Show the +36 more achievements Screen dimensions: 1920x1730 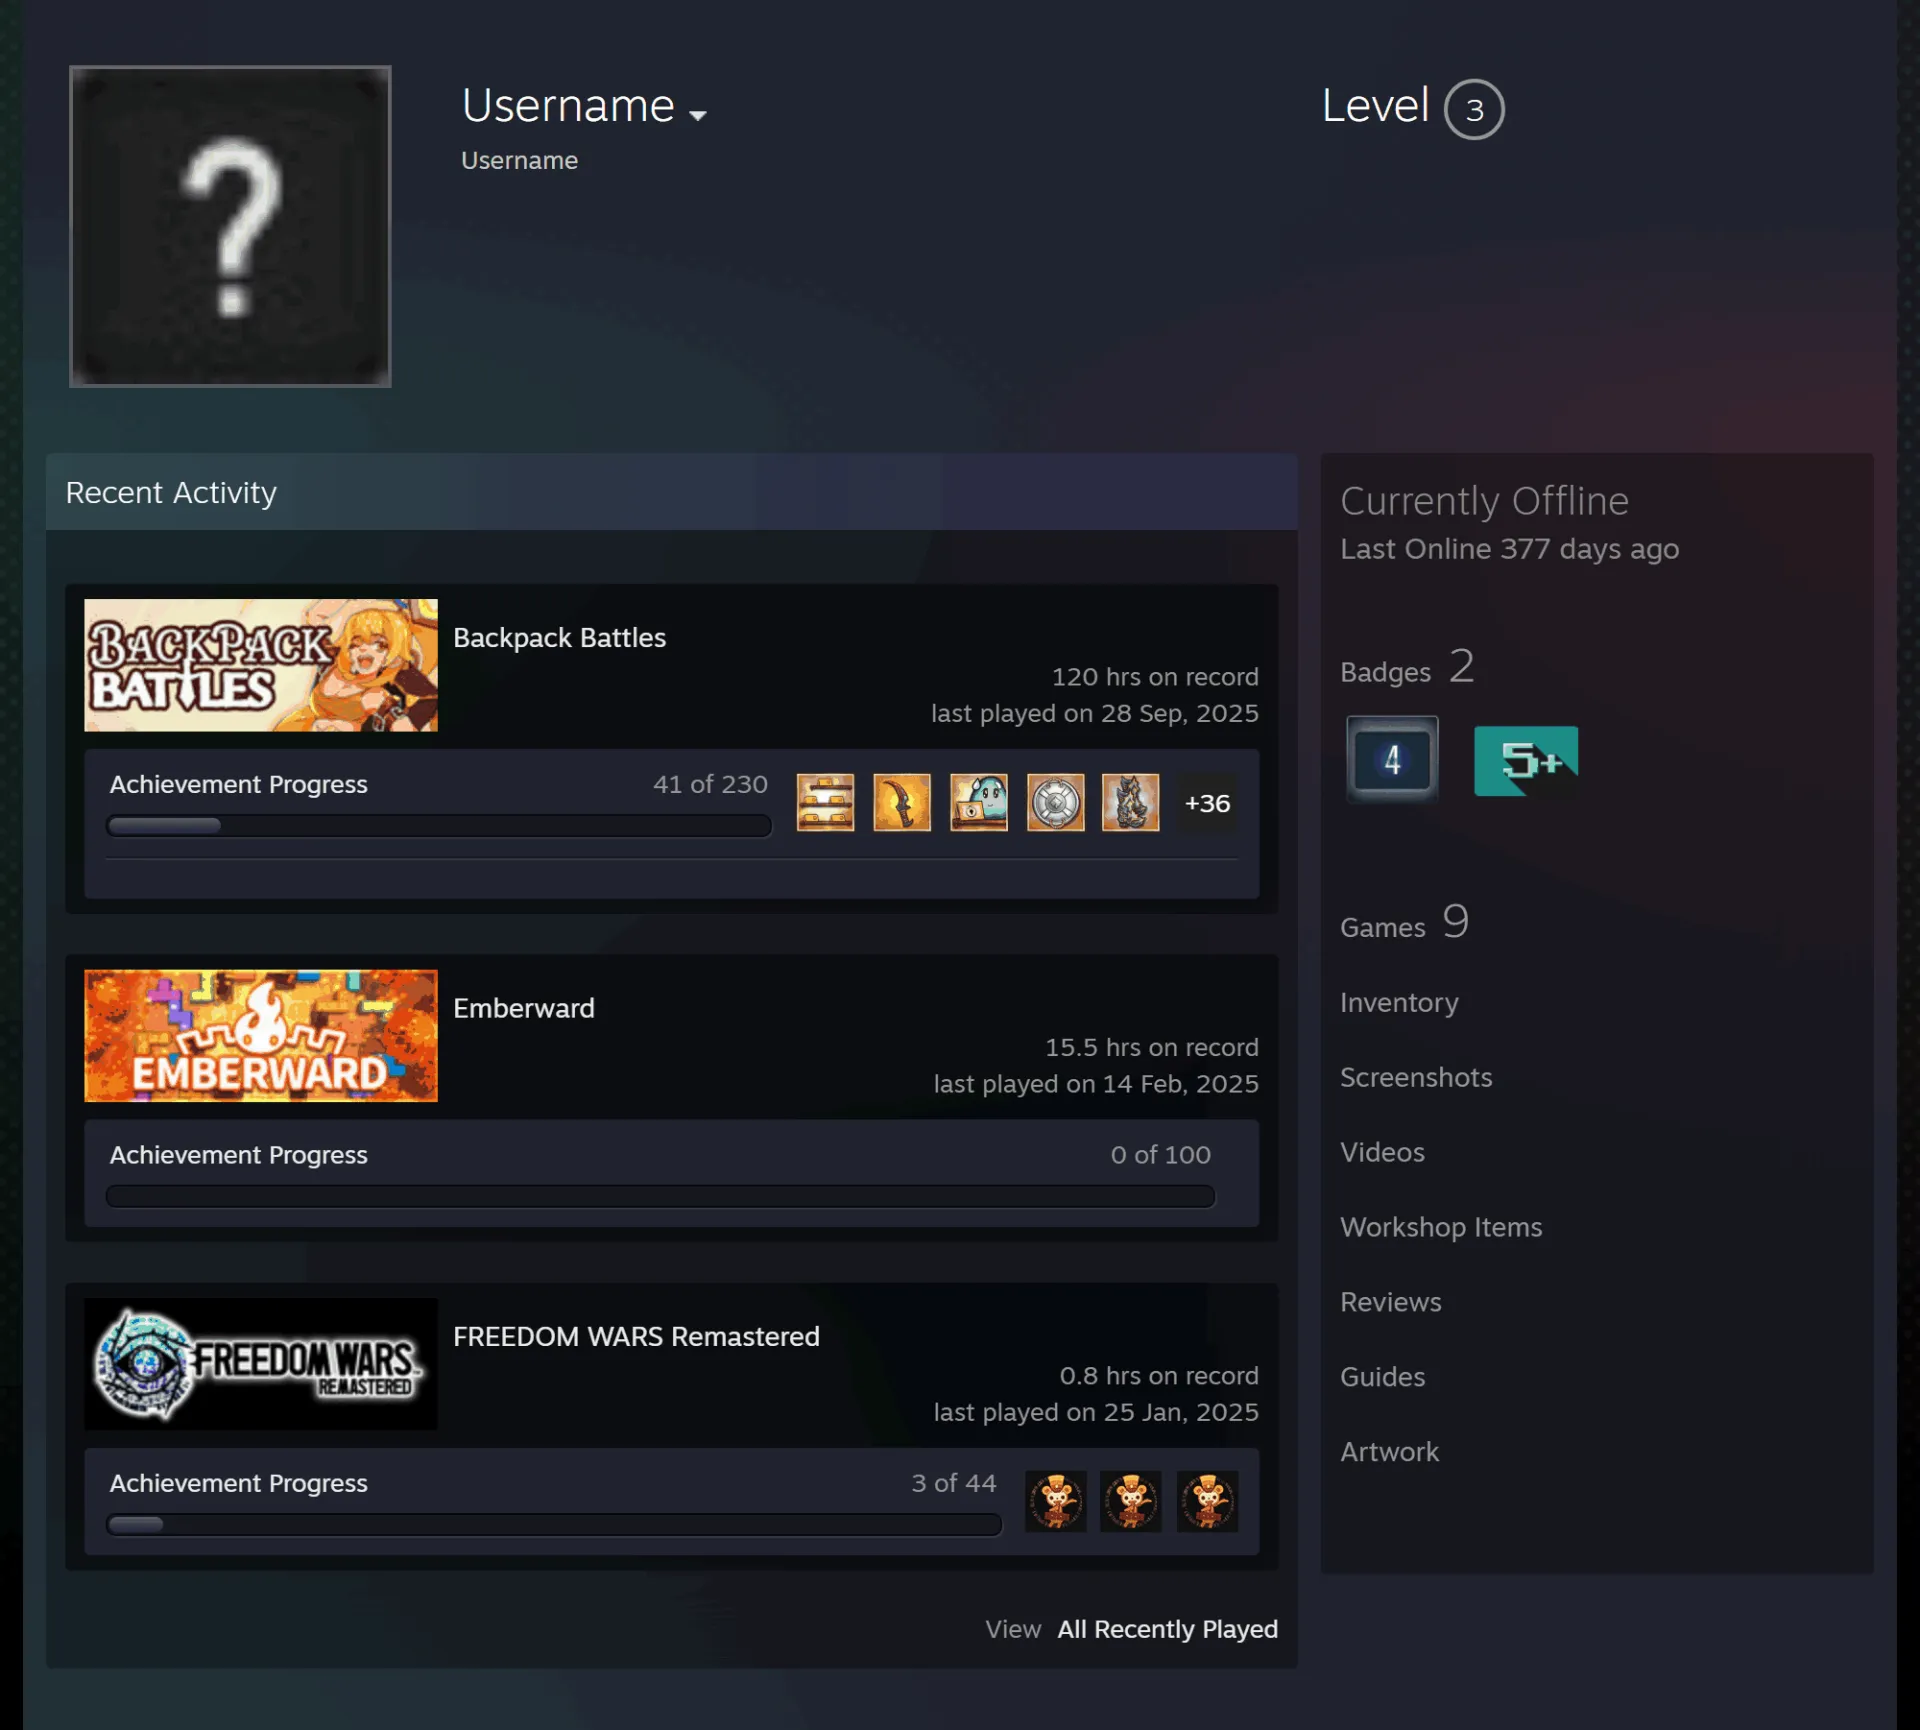[1207, 803]
